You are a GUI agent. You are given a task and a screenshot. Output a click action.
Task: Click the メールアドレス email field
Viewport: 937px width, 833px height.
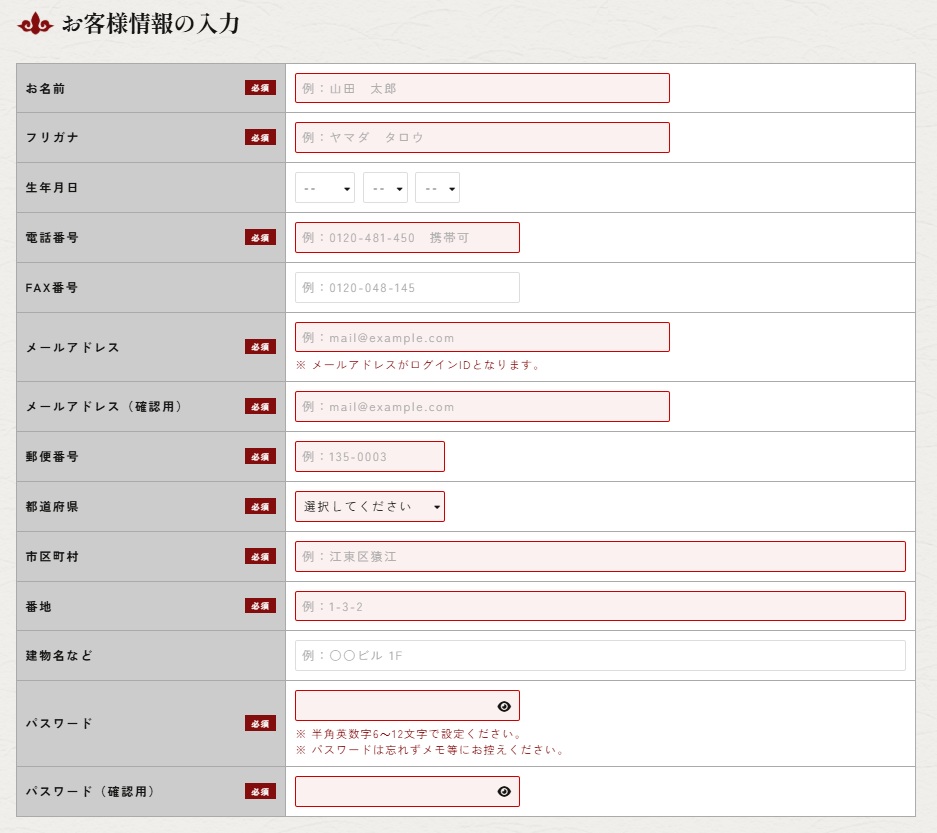481,337
